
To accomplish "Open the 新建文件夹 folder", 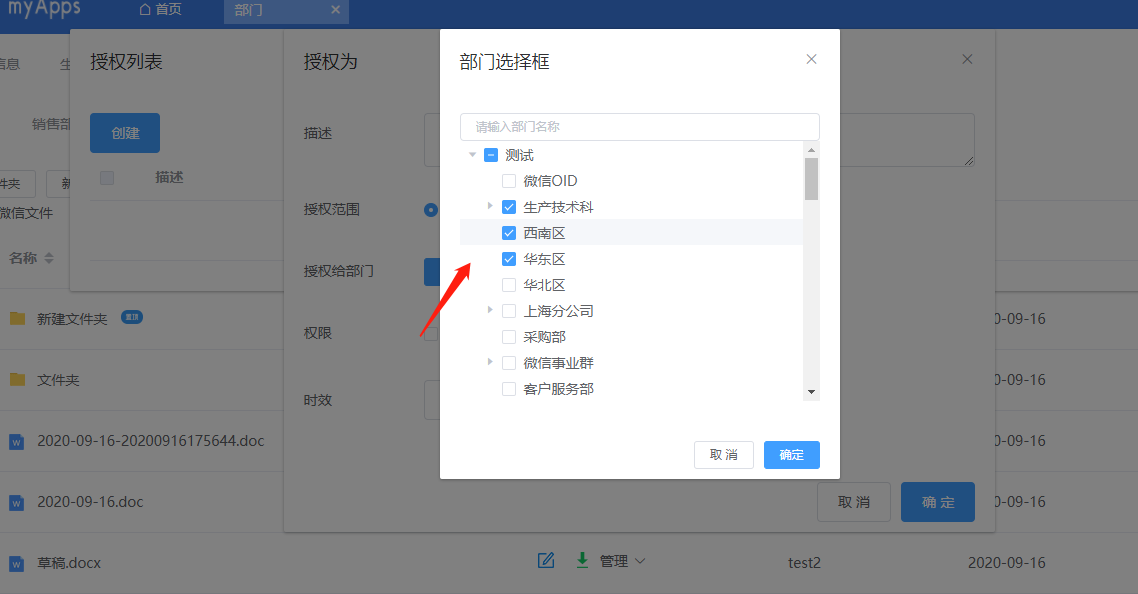I will [72, 319].
